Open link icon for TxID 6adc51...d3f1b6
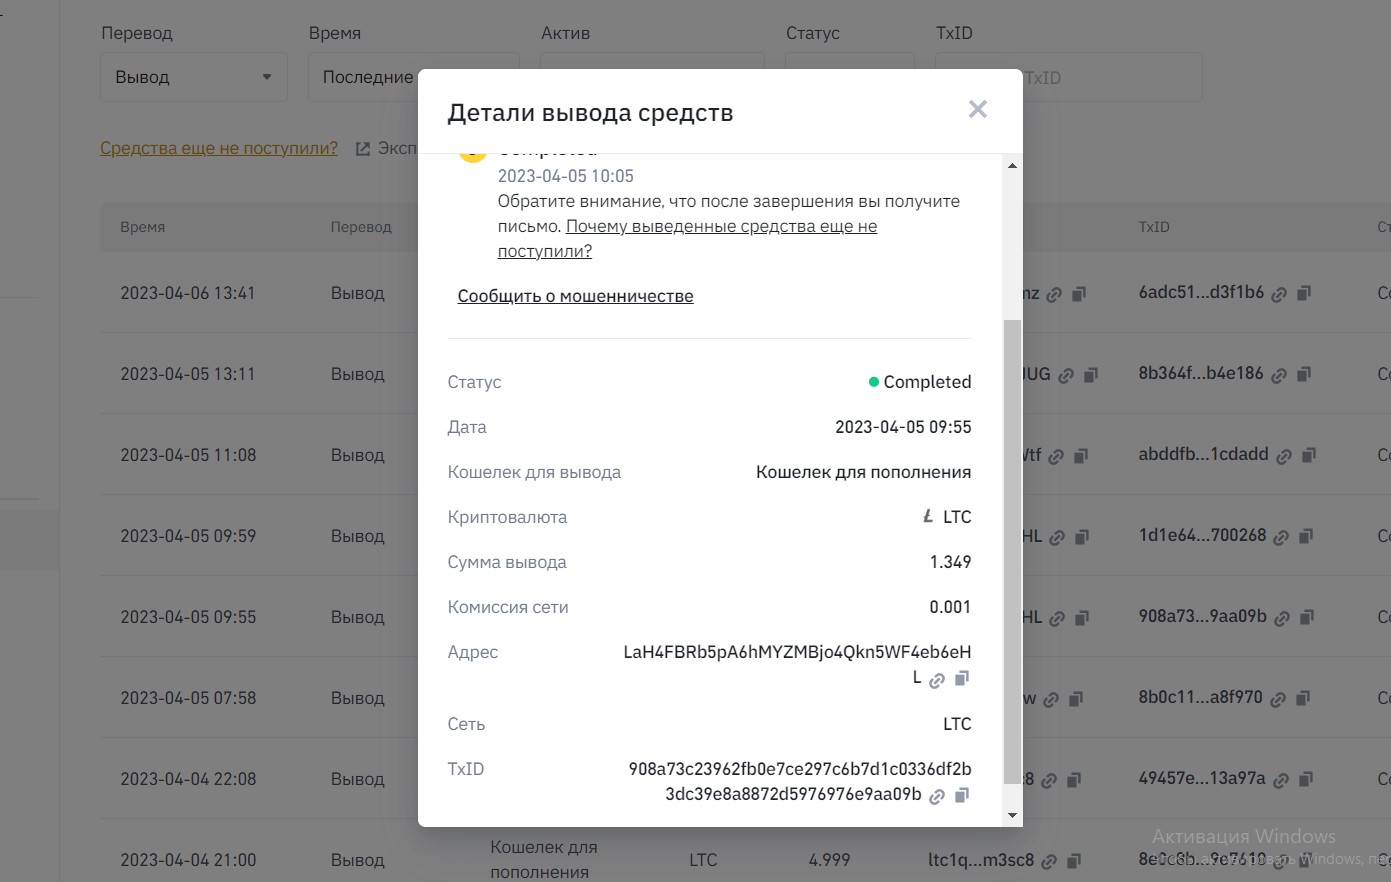This screenshot has height=882, width=1391. (x=1279, y=295)
